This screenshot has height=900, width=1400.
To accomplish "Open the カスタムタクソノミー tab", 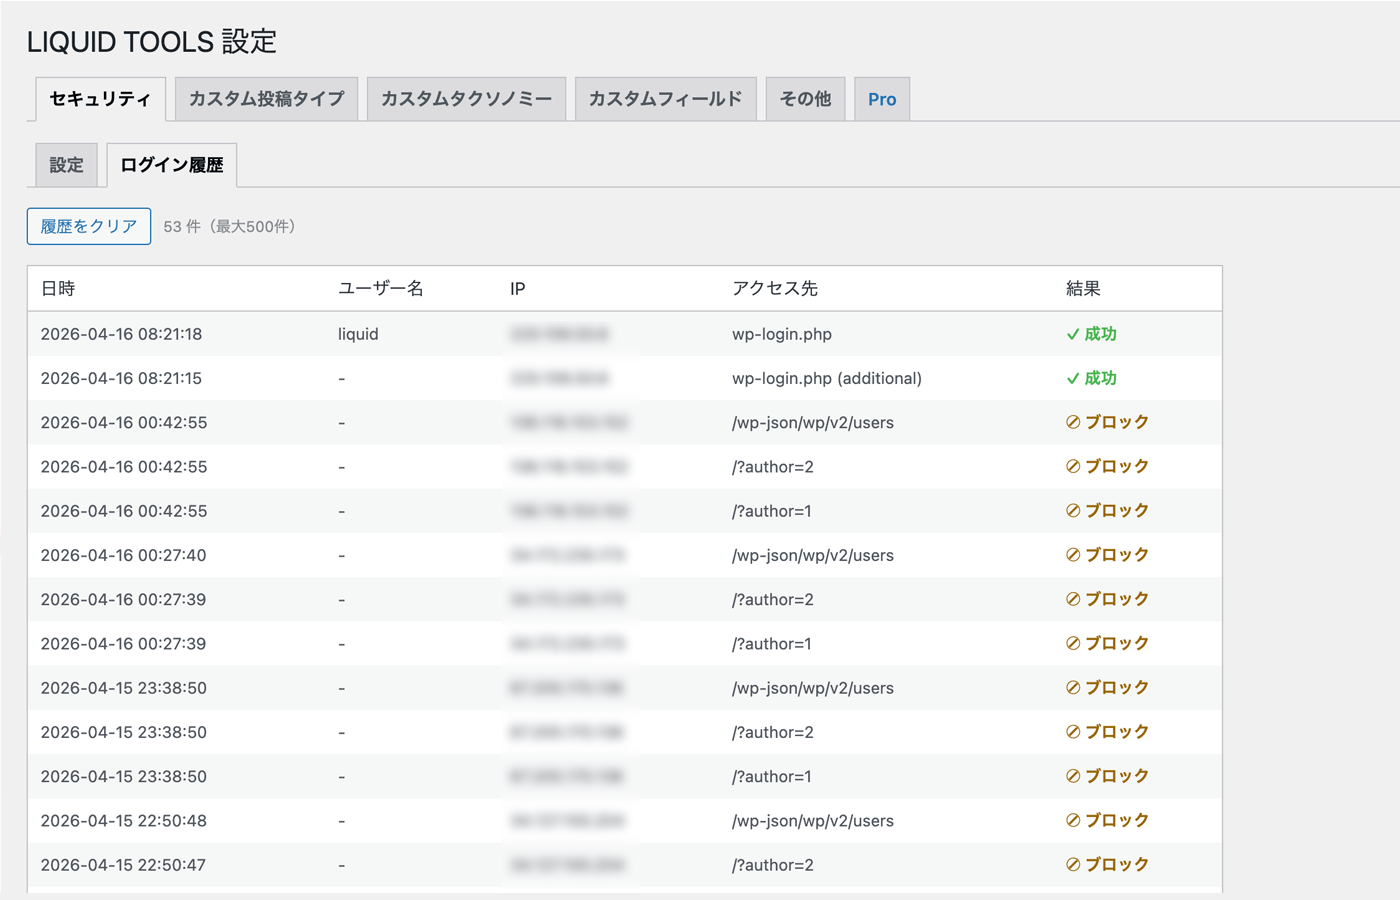I will (466, 98).
